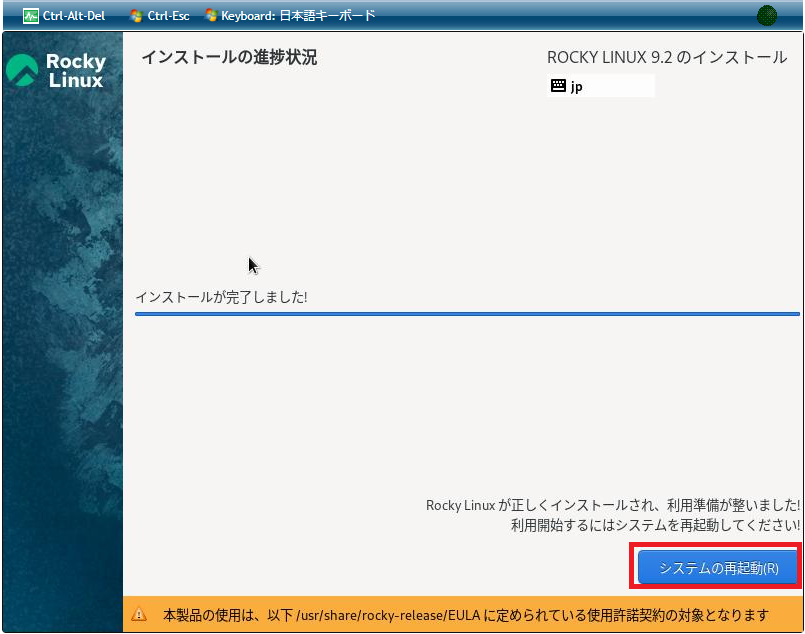The height and width of the screenshot is (634, 805).
Task: Click the インストールが完了しました! status message
Action: [x=221, y=297]
